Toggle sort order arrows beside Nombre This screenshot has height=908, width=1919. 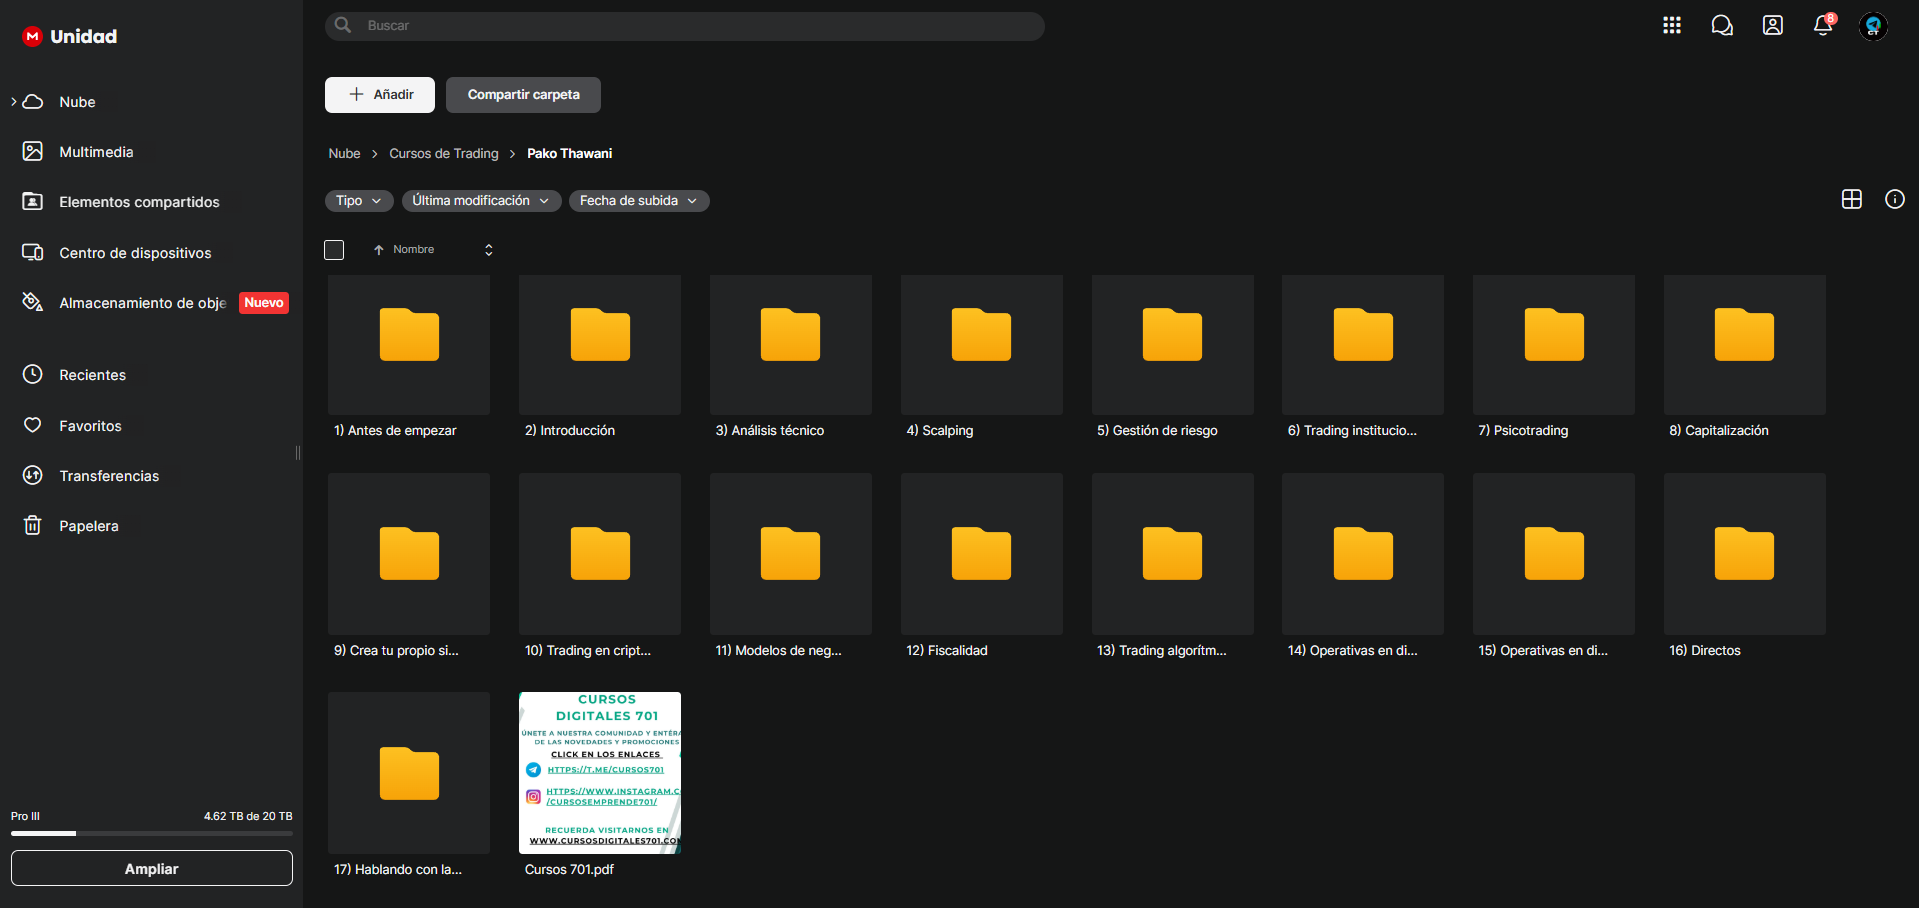point(489,250)
